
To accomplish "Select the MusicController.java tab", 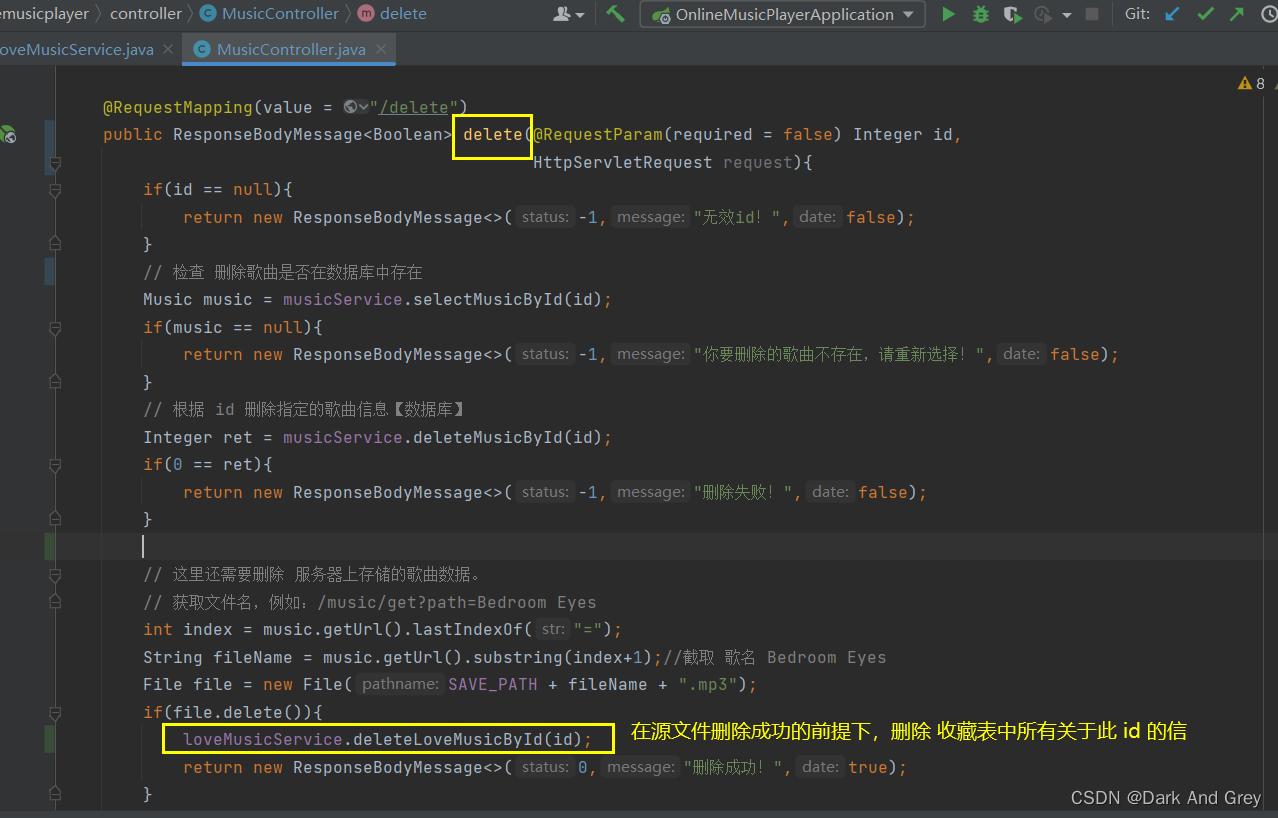I will pyautogui.click(x=289, y=49).
